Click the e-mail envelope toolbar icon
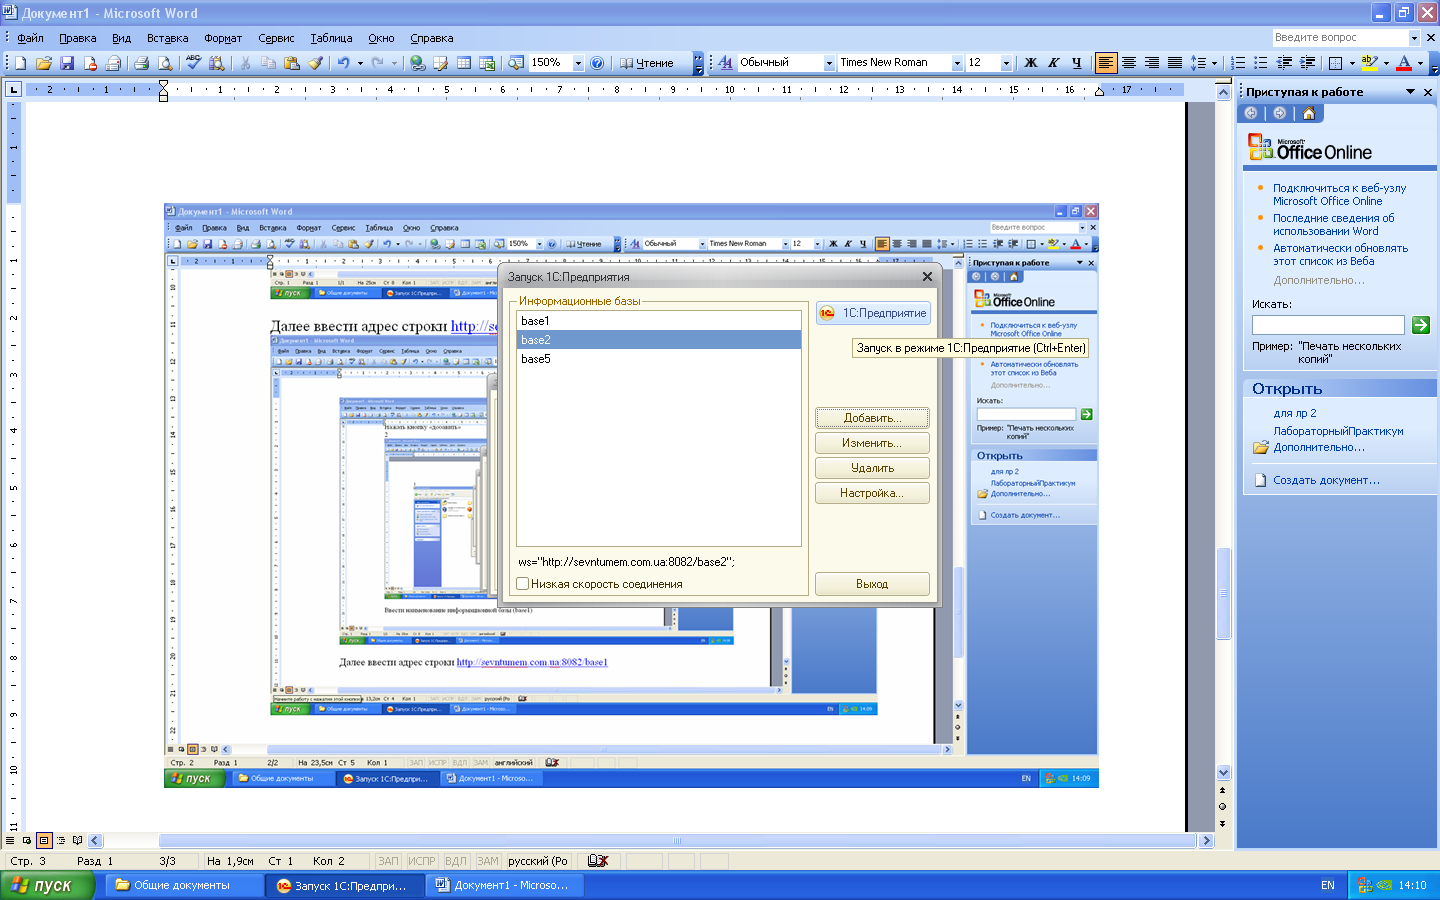The height and width of the screenshot is (900, 1440). tap(113, 63)
